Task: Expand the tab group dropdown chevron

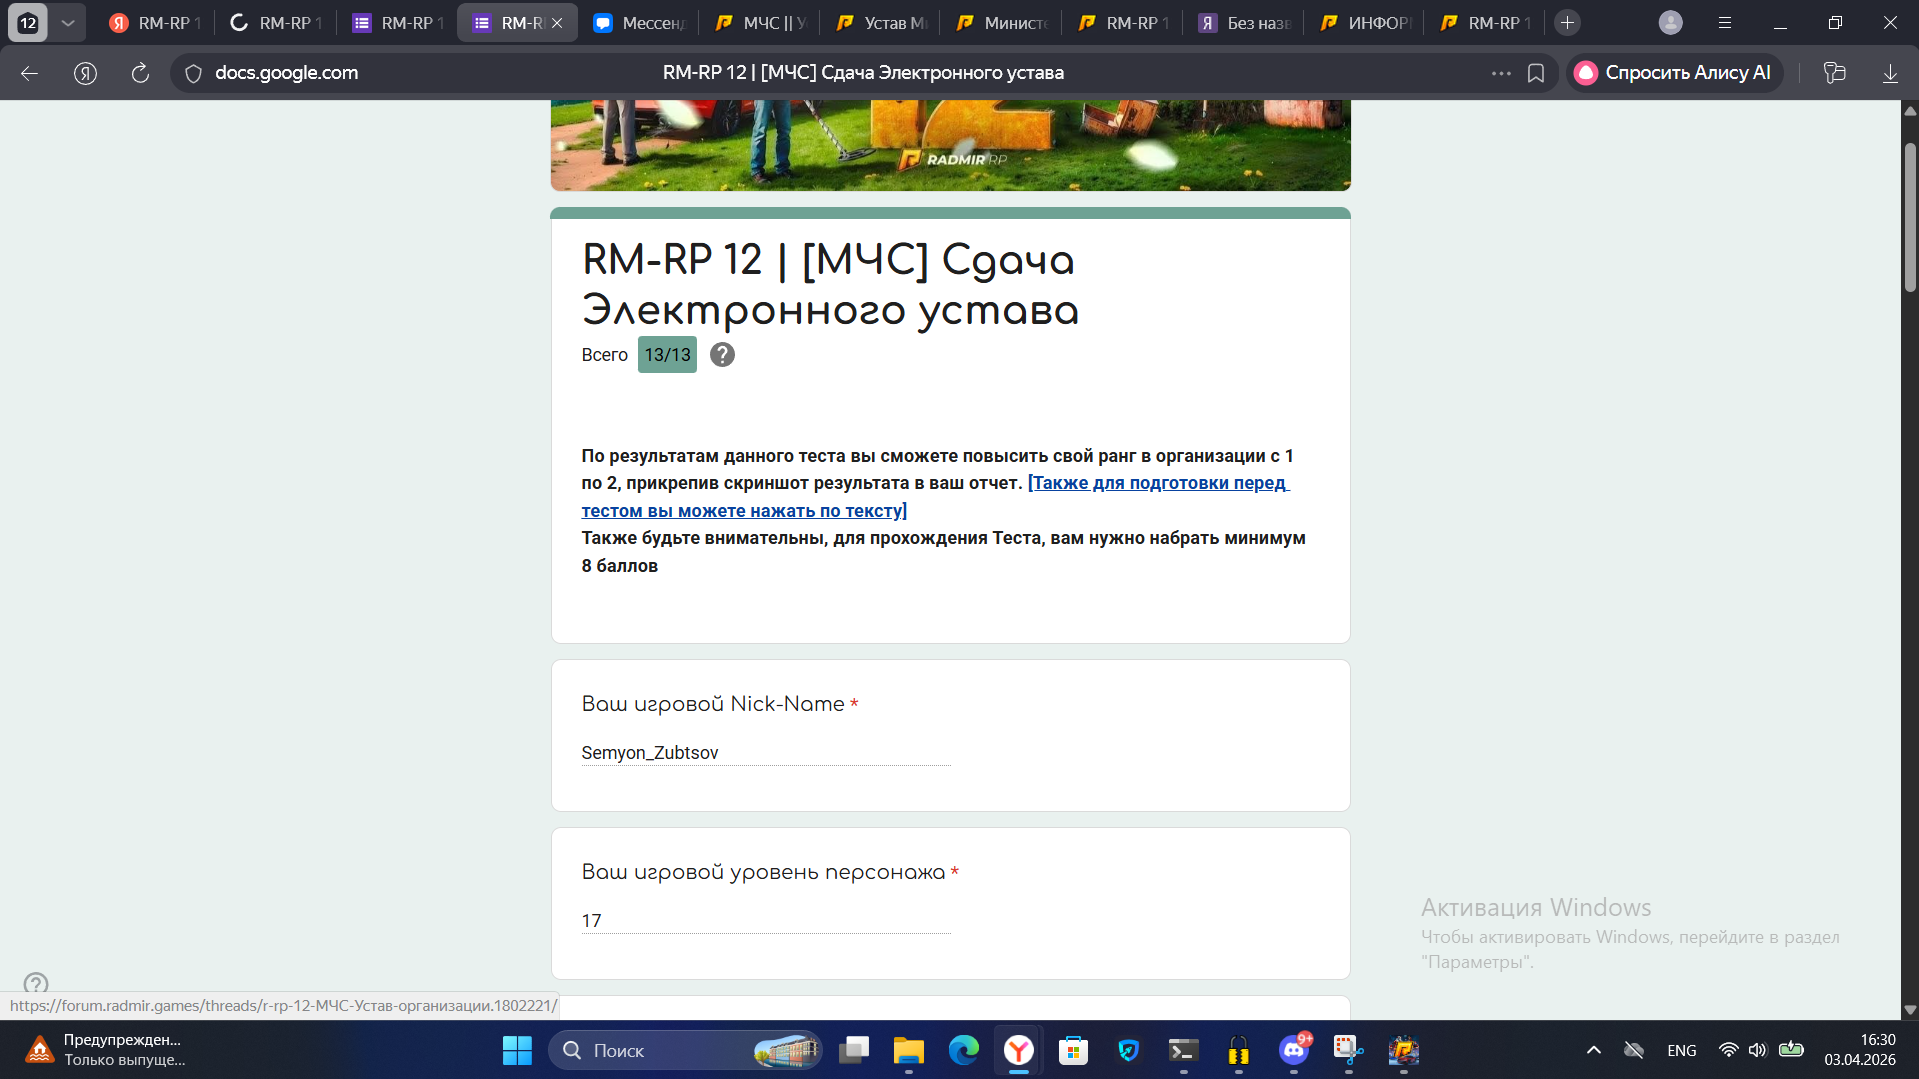Action: point(67,22)
